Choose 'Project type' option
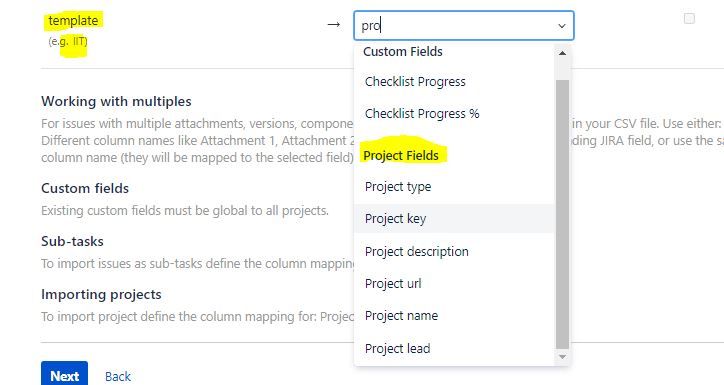The image size is (724, 385). click(454, 186)
